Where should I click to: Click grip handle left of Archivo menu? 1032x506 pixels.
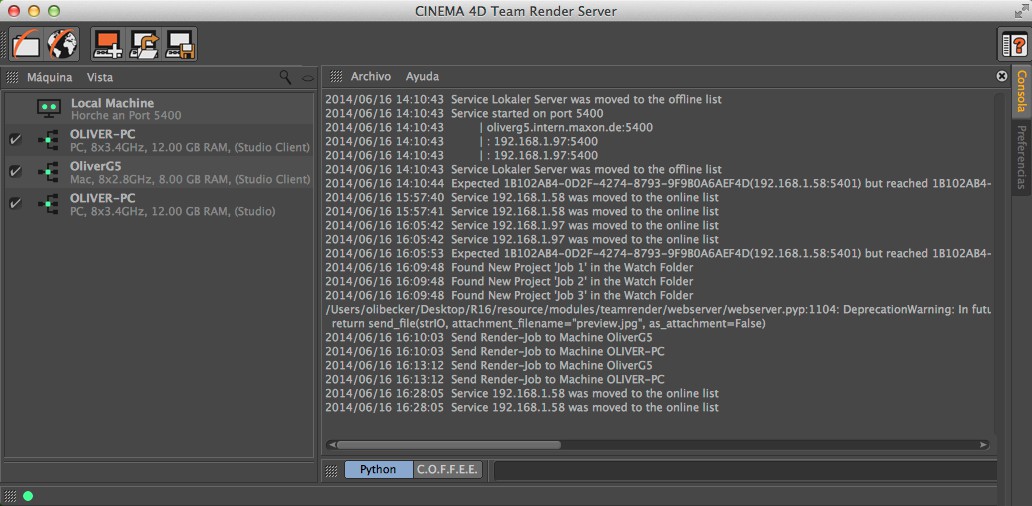[x=336, y=77]
